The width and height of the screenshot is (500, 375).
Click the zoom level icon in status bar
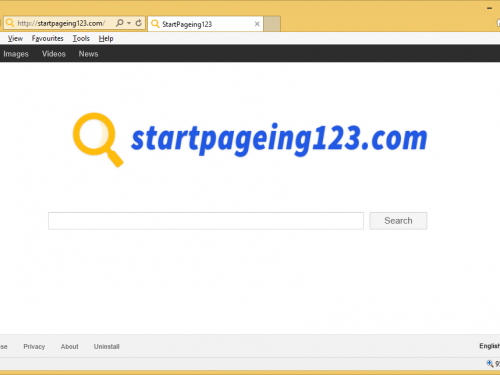490,364
